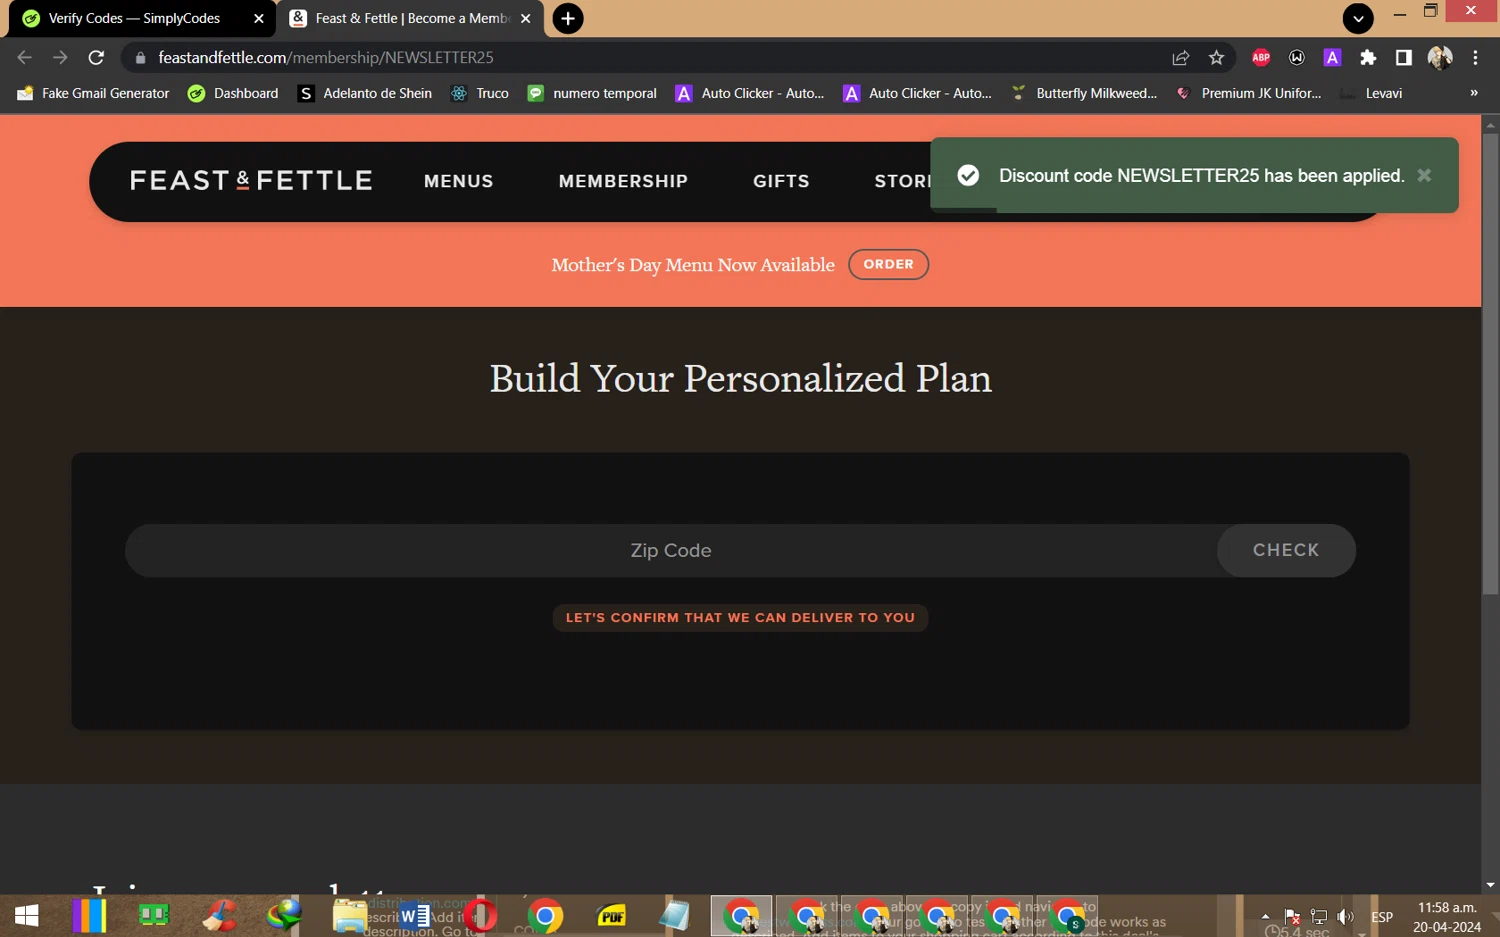Viewport: 1500px width, 937px height.
Task: Click the scrollbar down arrow
Action: [1490, 885]
